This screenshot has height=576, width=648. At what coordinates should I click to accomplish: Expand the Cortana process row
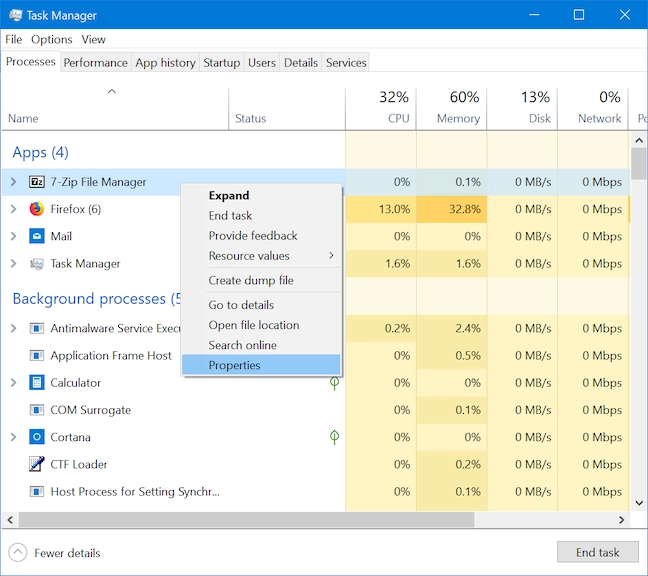coord(14,437)
